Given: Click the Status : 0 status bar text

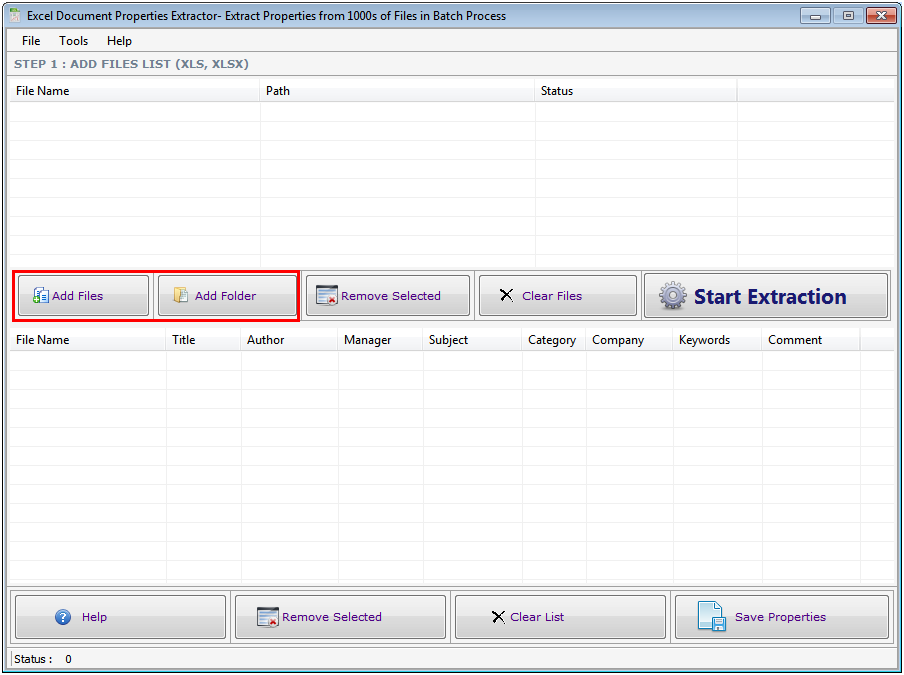Looking at the screenshot, I should click(43, 659).
